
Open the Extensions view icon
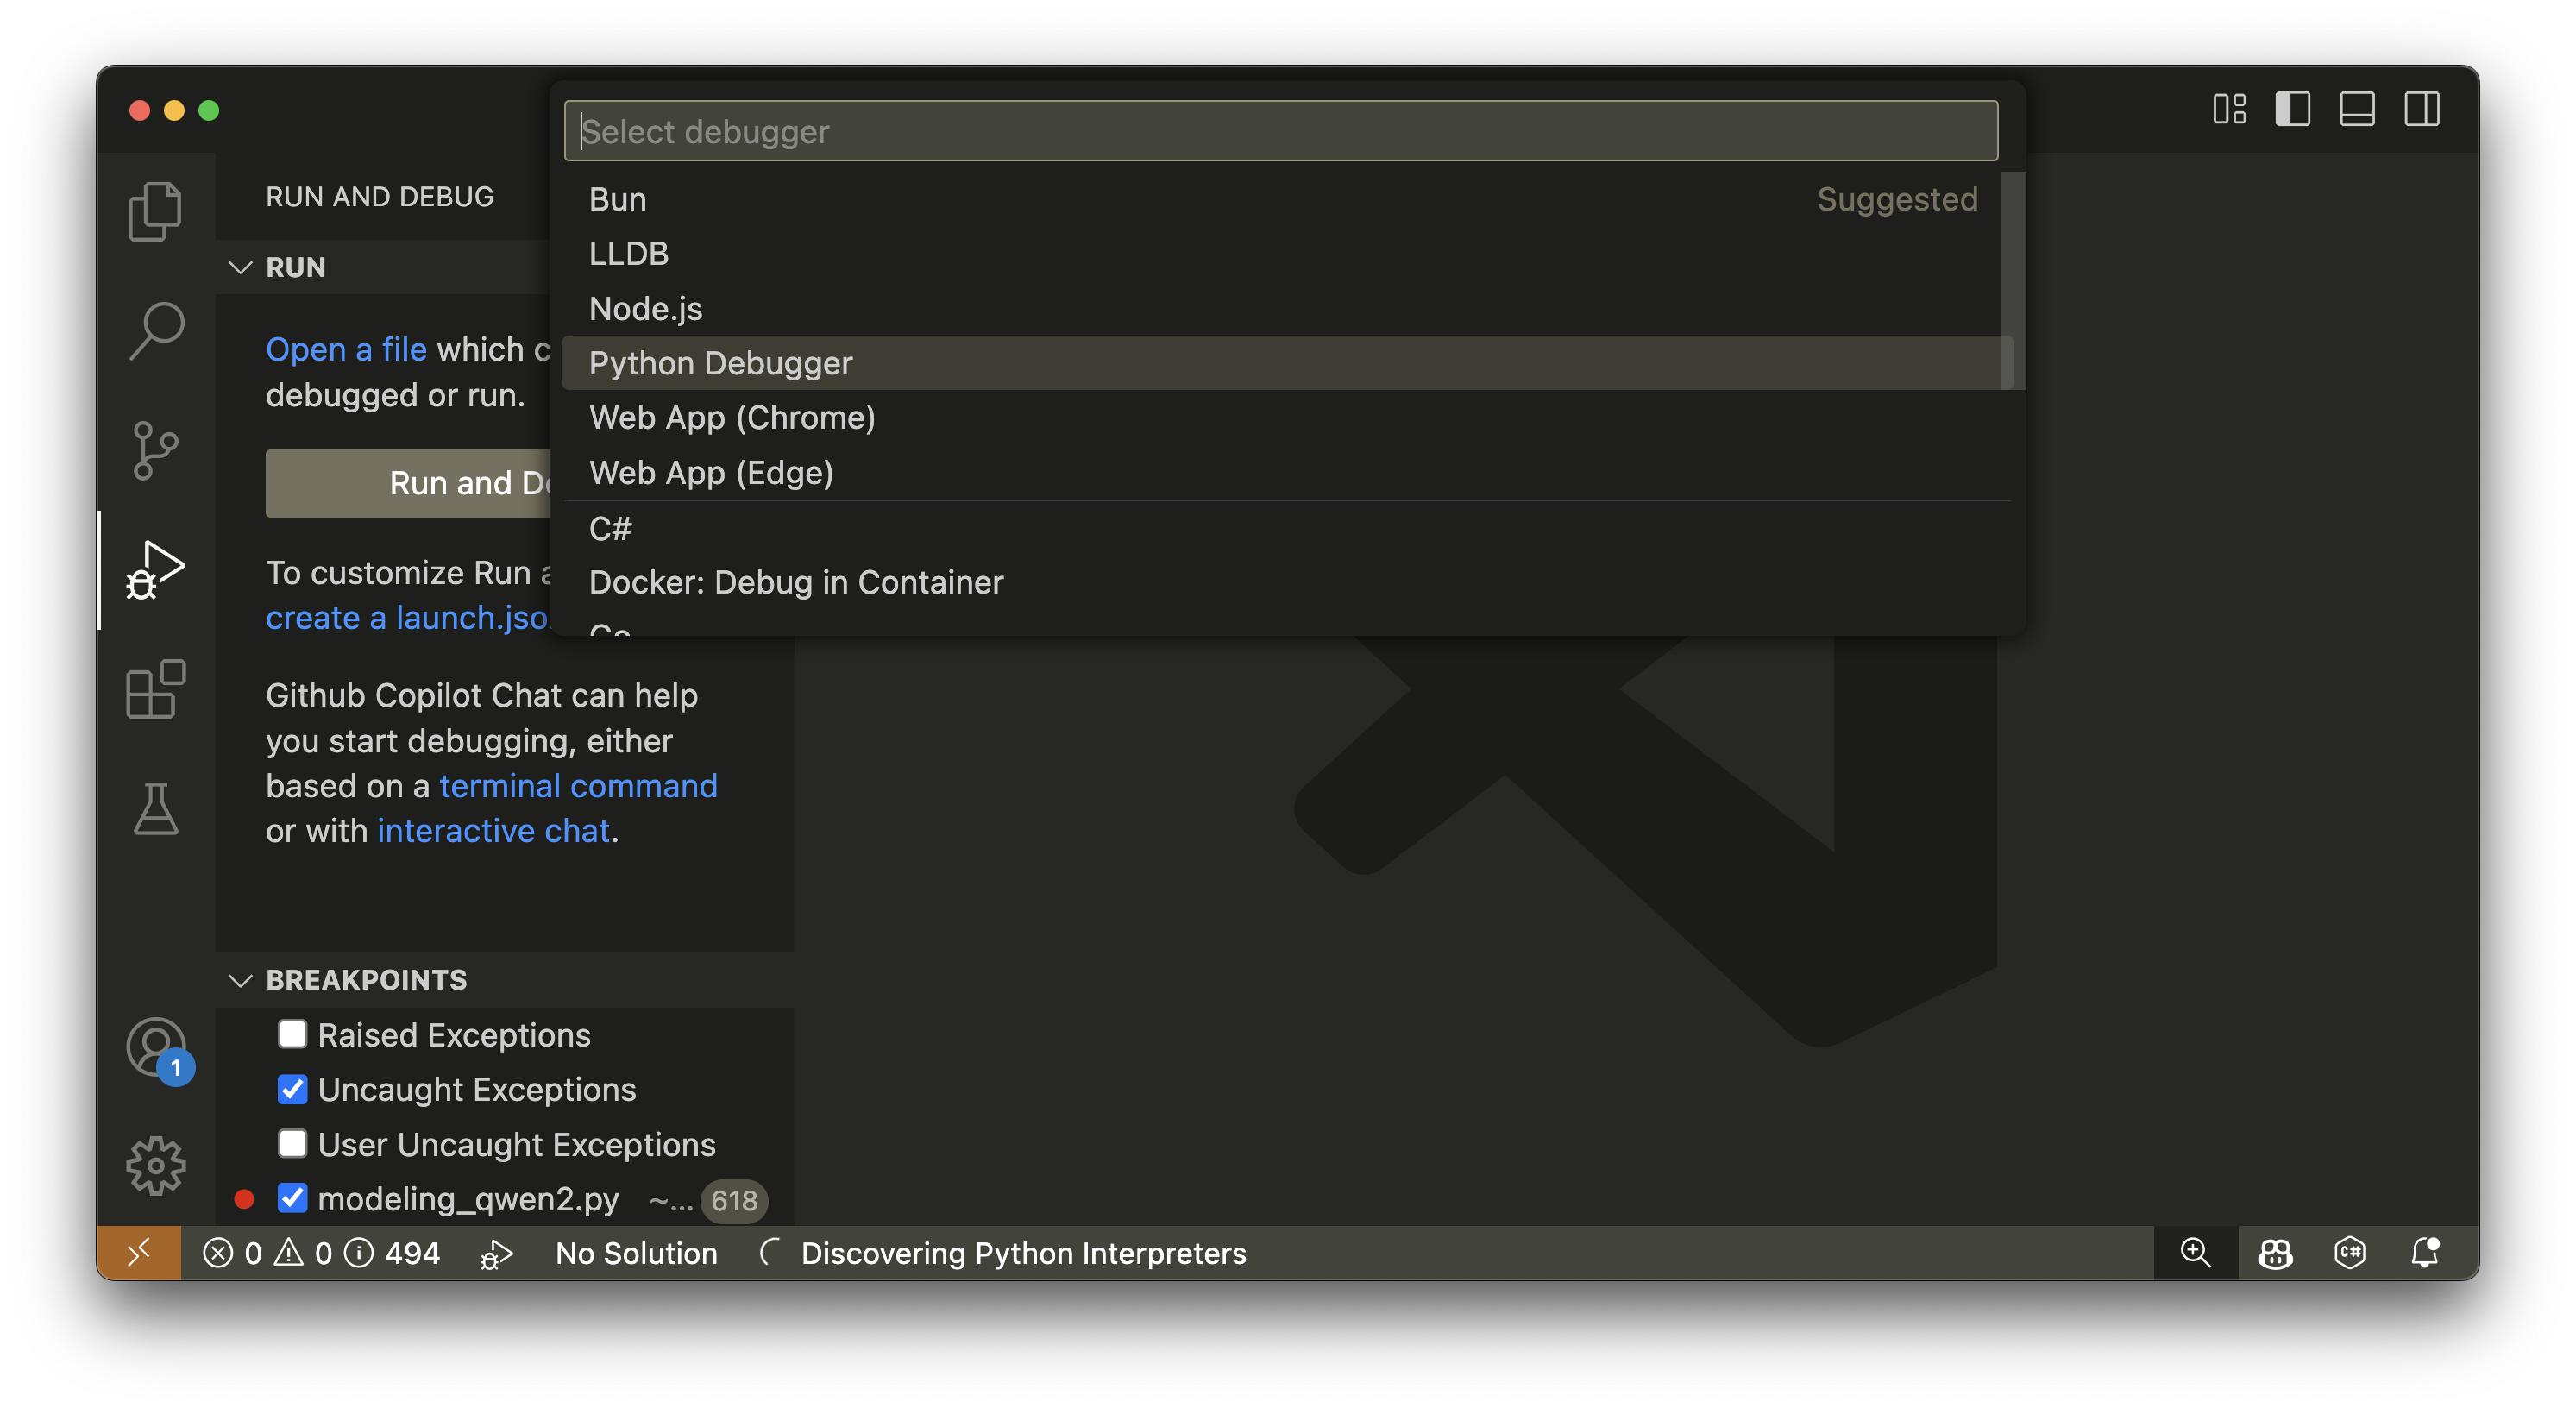click(x=155, y=689)
